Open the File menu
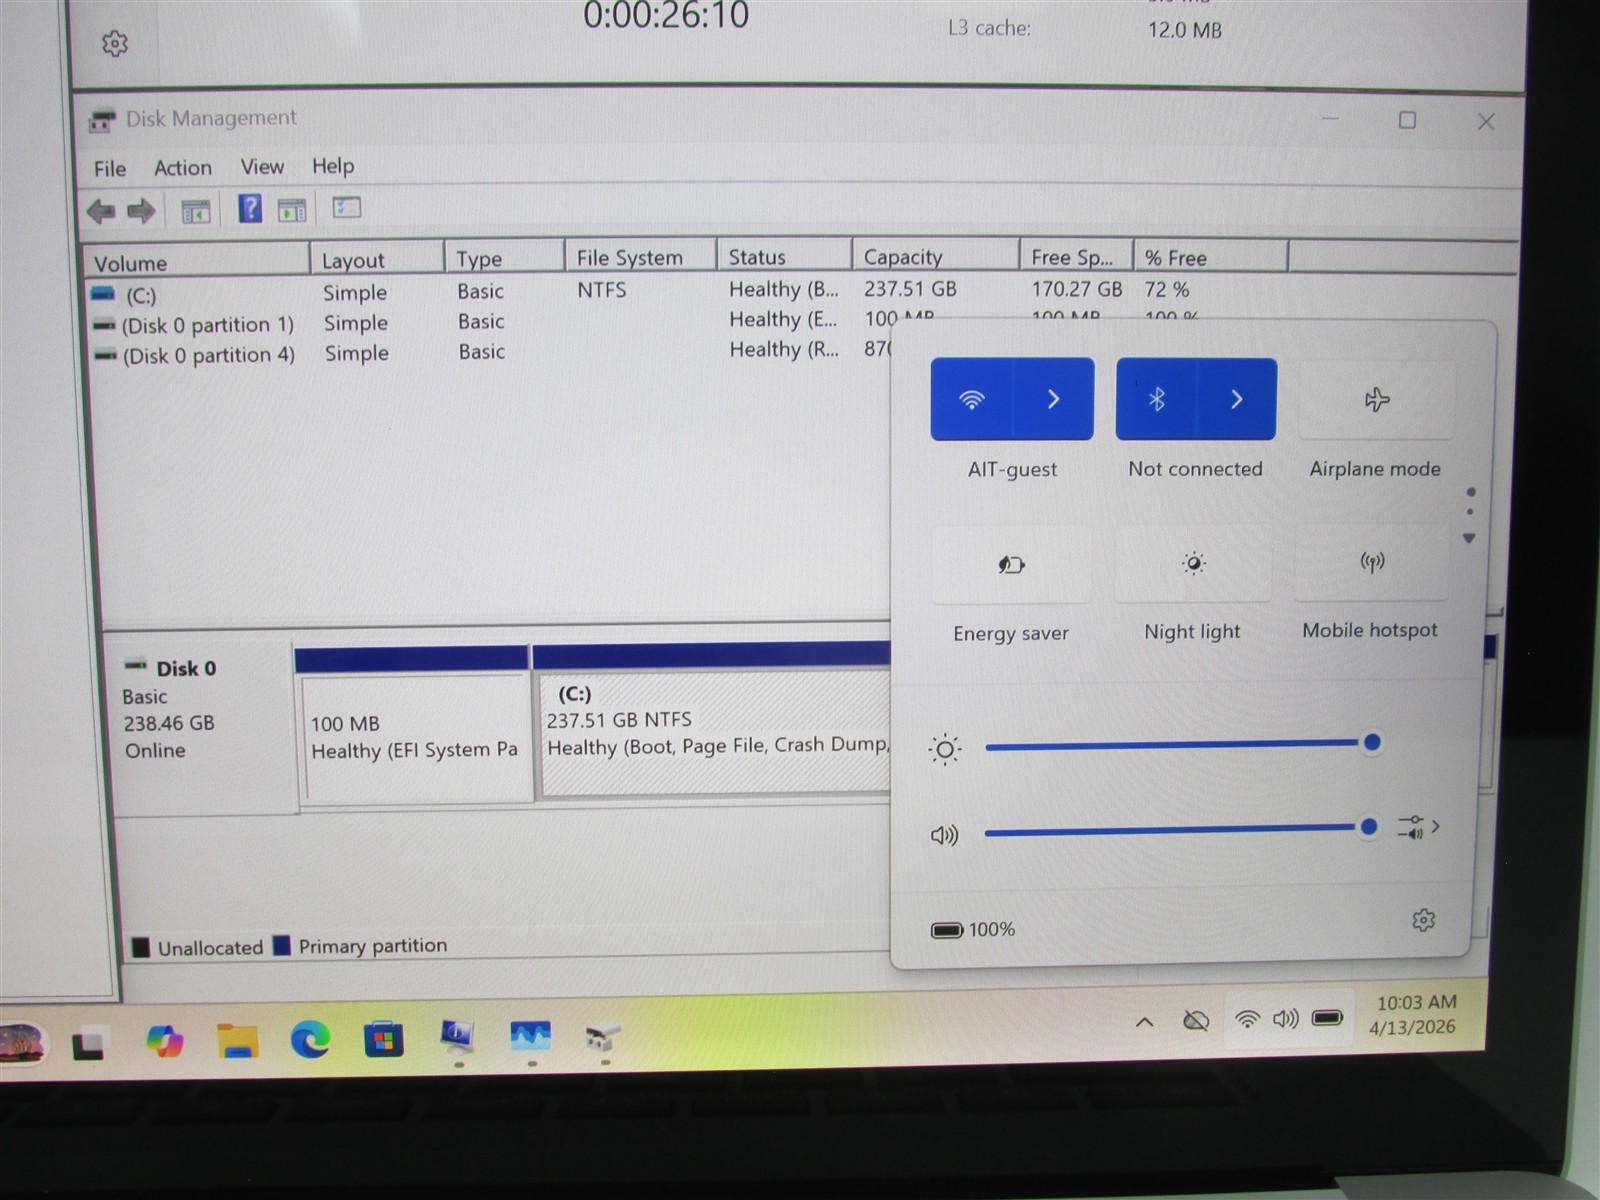The height and width of the screenshot is (1200, 1600). click(110, 169)
